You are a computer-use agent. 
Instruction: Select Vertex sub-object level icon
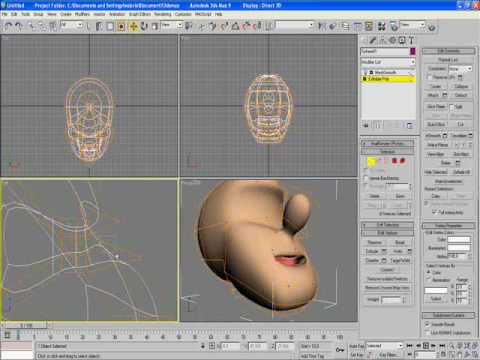point(371,161)
